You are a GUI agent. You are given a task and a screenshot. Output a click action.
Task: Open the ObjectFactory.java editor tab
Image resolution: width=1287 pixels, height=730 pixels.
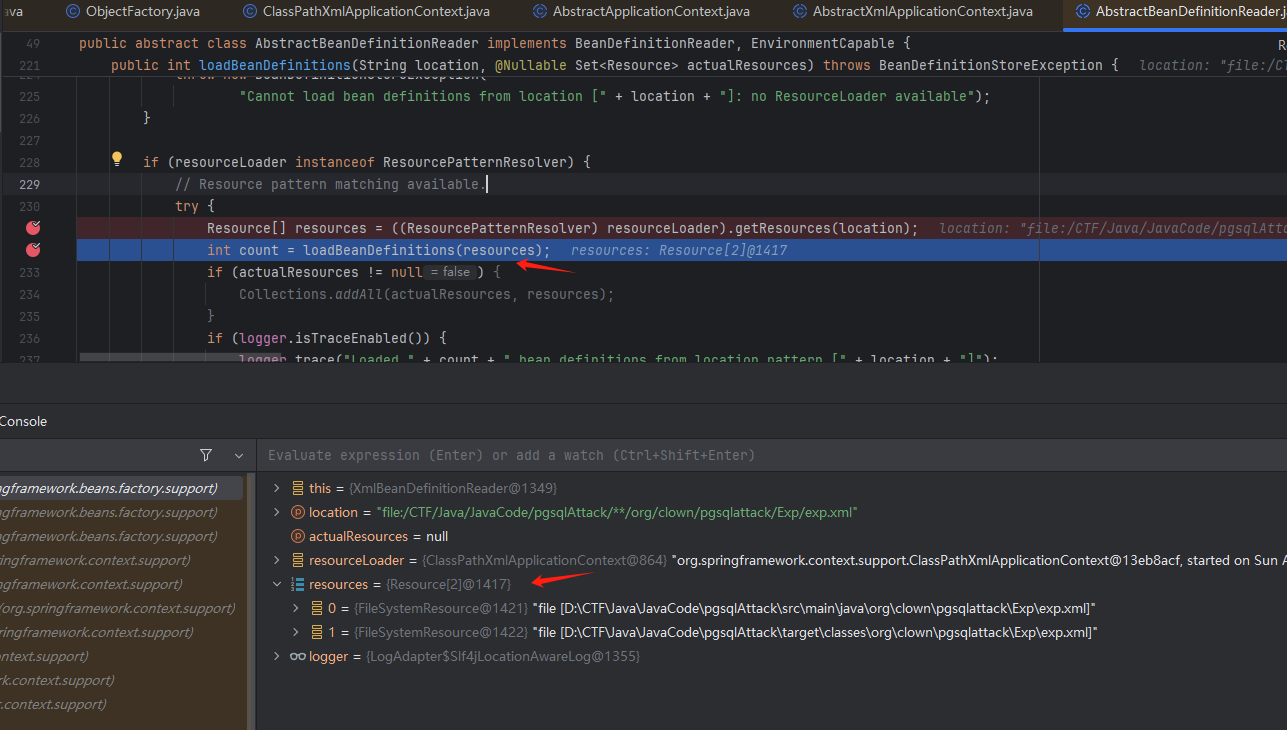click(x=133, y=12)
